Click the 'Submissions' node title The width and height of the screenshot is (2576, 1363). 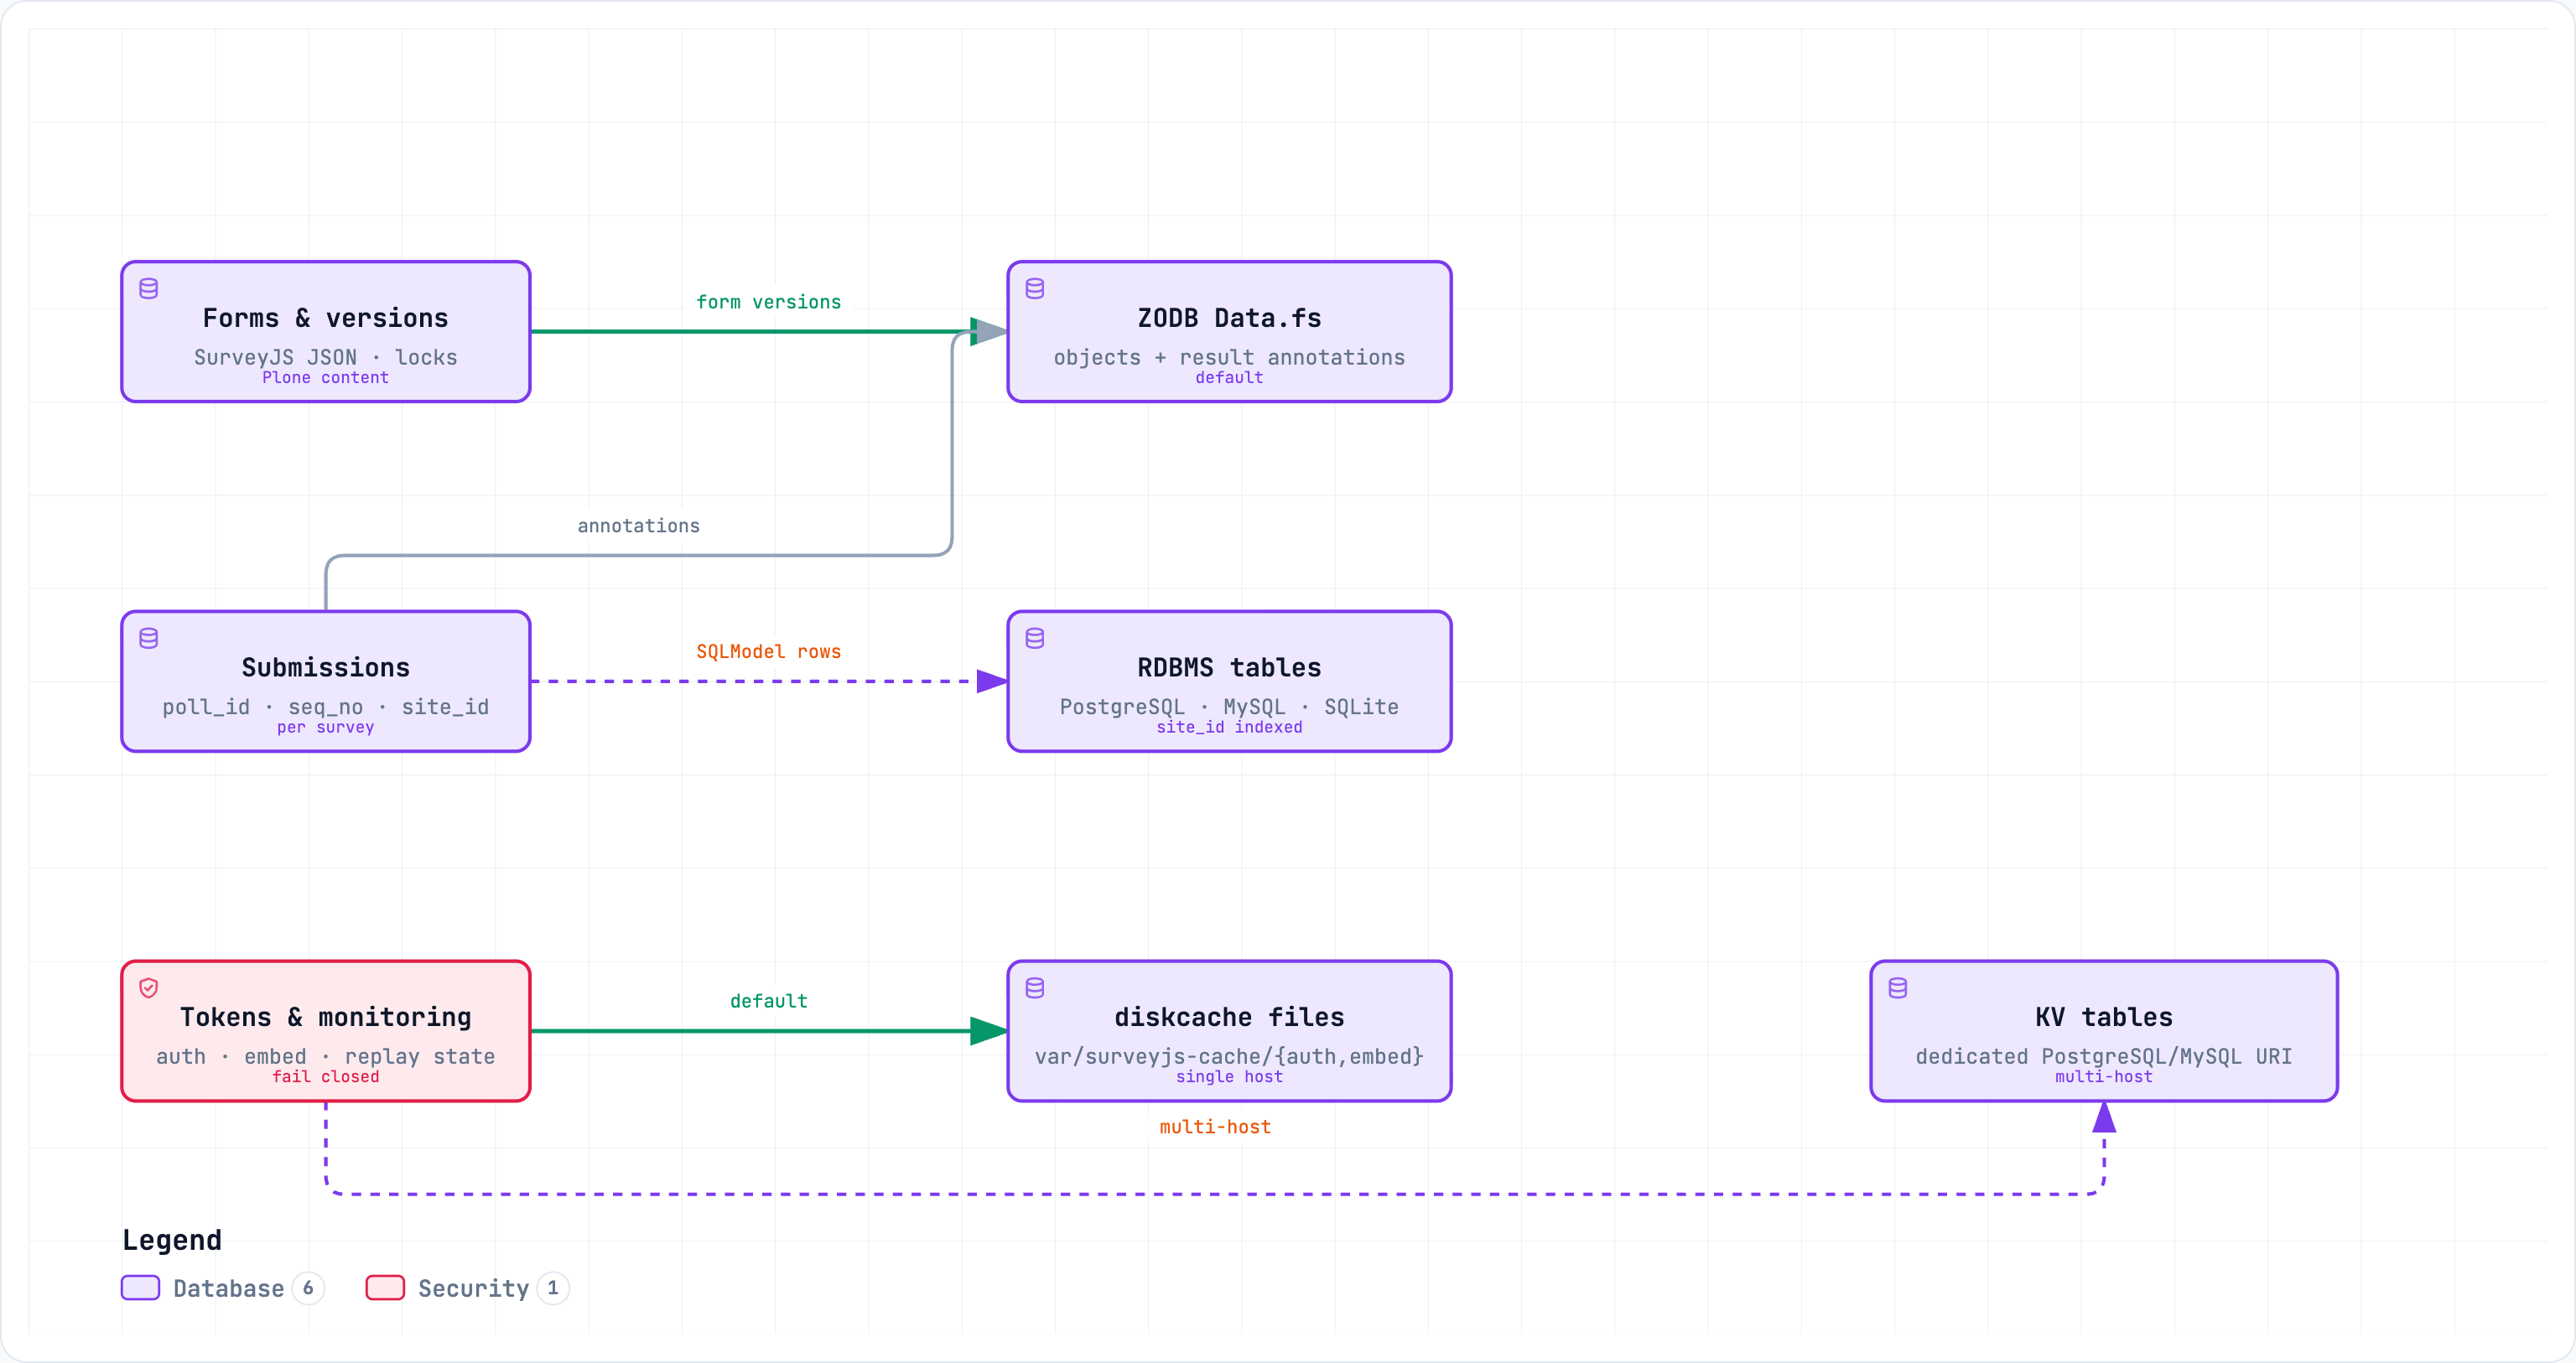pos(326,668)
